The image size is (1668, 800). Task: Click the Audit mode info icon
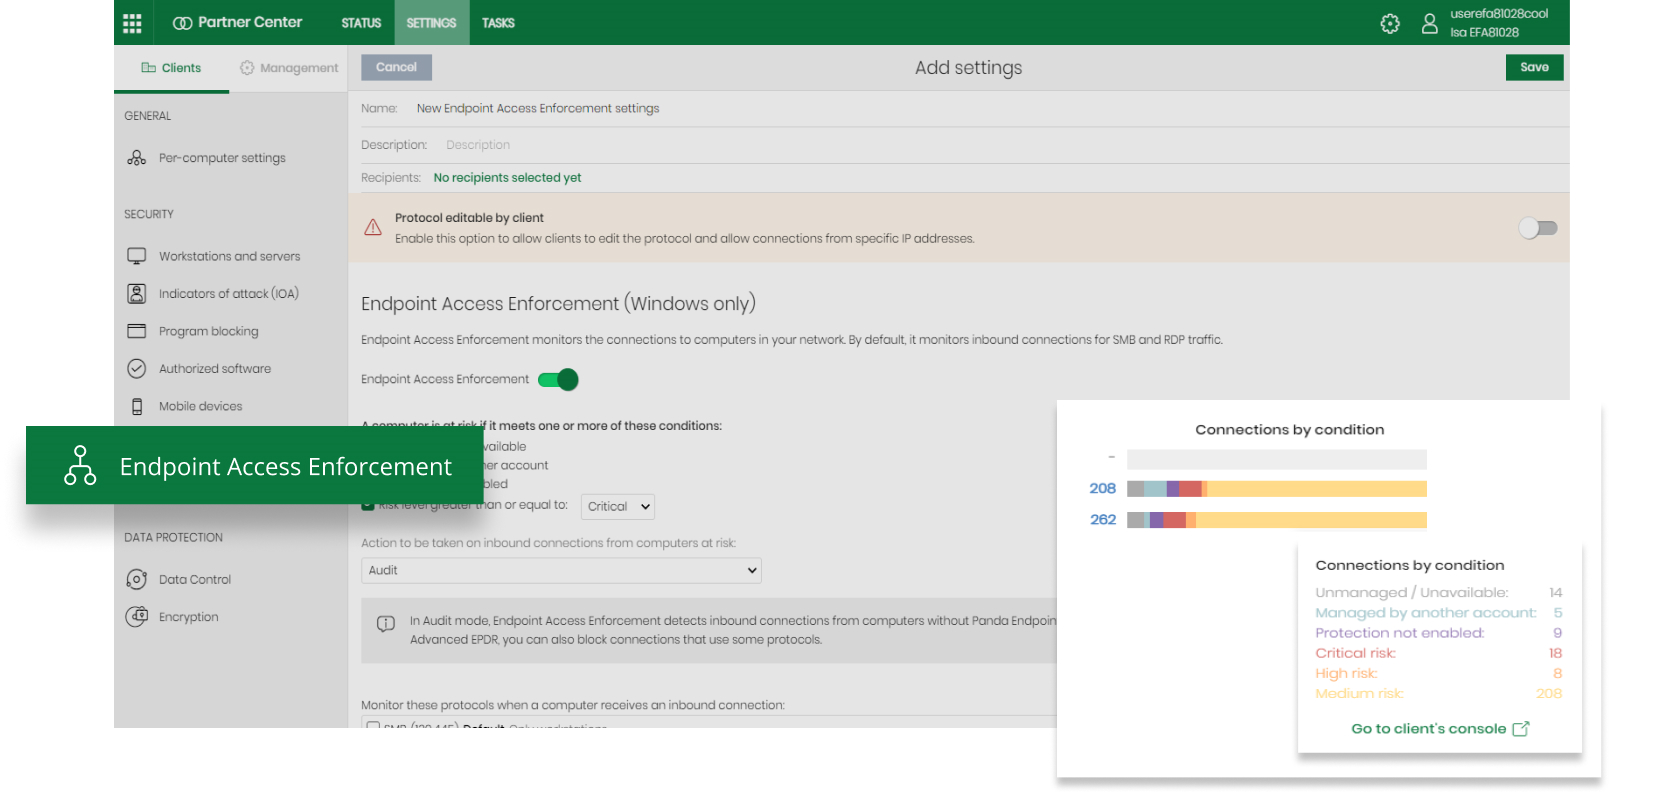(386, 624)
